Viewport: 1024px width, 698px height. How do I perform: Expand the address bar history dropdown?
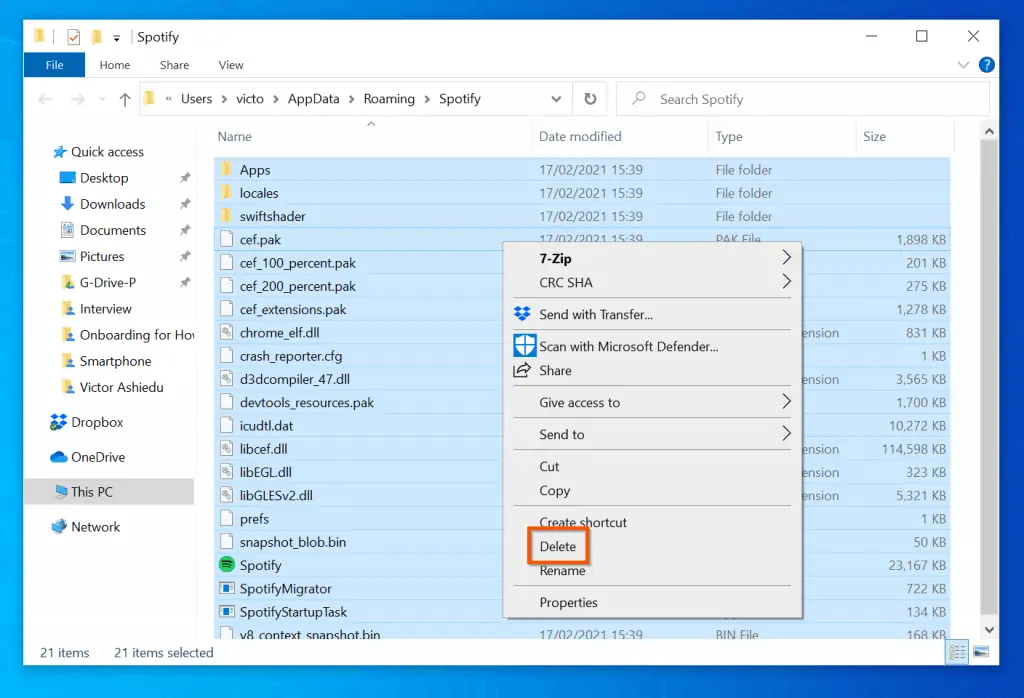tap(556, 99)
